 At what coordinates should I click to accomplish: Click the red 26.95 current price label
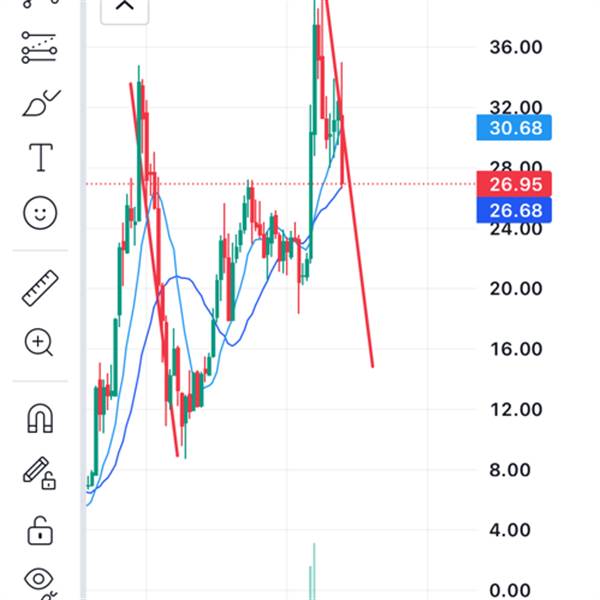point(514,184)
